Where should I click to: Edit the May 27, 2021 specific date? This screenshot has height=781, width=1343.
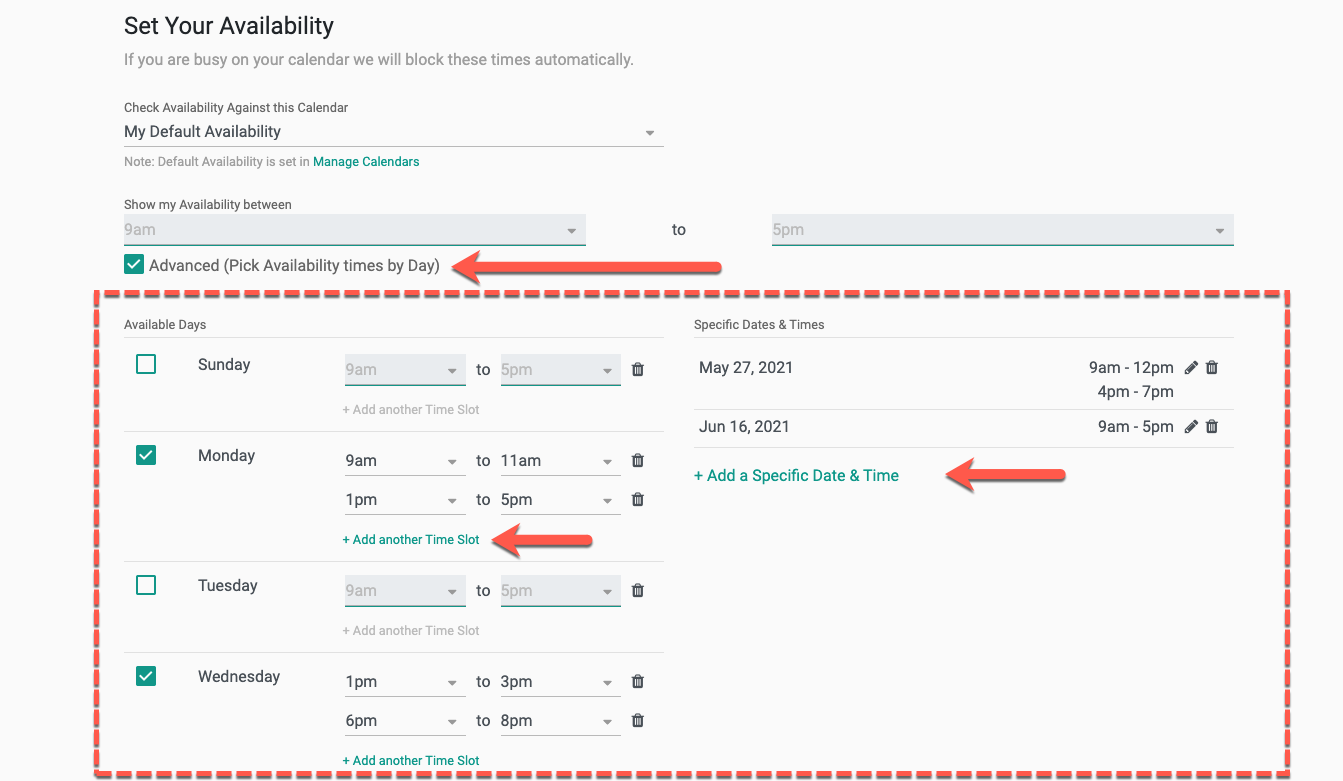click(1191, 367)
